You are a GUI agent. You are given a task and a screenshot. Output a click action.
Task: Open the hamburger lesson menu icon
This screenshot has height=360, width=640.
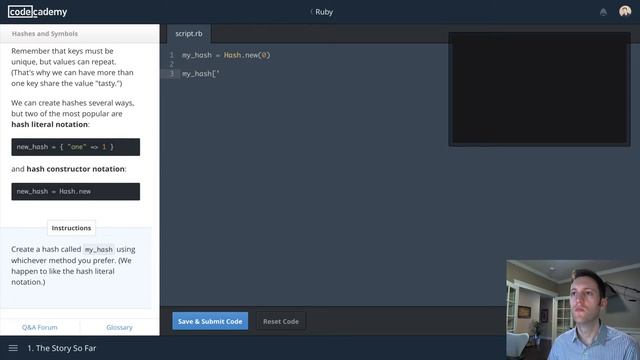click(x=13, y=348)
